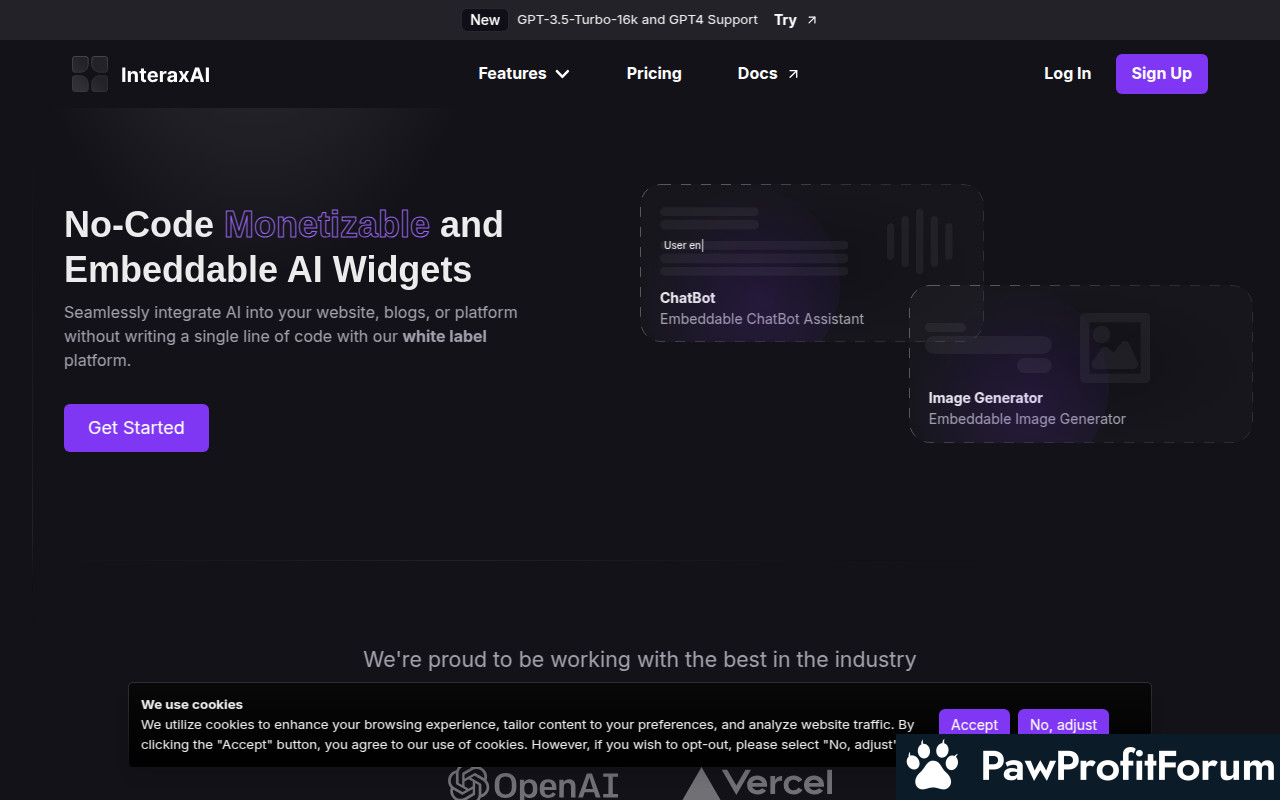Screen dimensions: 1280x800
Task: Click the picture placeholder icon in Image Generator card
Action: point(1115,348)
